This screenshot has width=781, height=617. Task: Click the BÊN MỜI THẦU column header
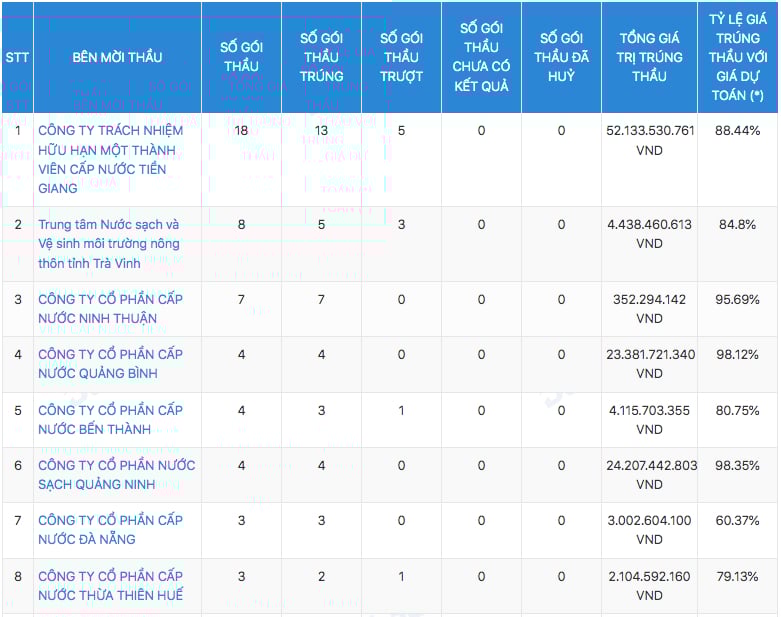[117, 57]
